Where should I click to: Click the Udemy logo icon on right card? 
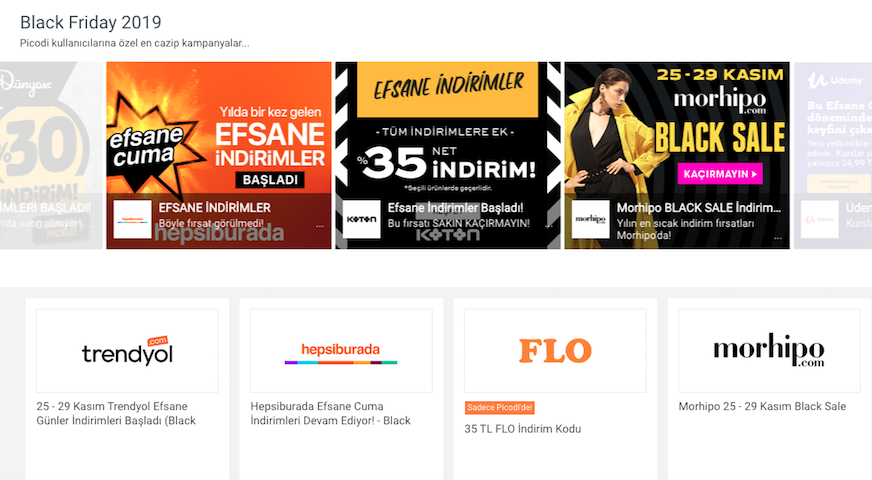[820, 220]
